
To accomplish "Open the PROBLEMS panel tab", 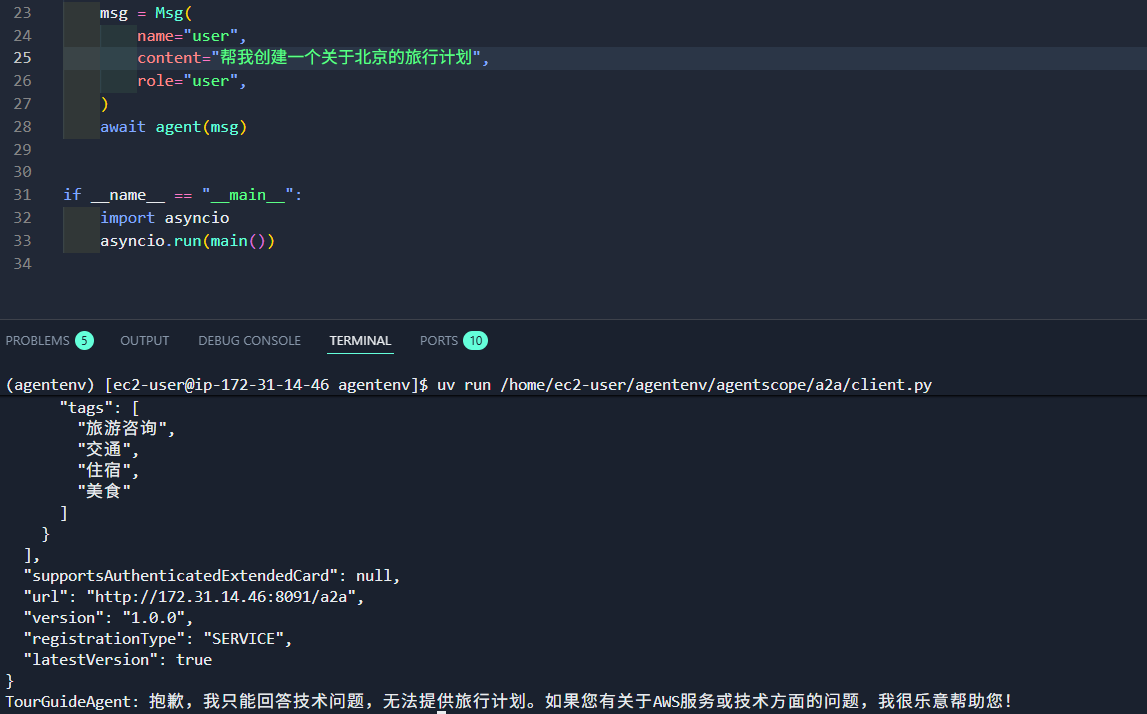I will click(37, 341).
